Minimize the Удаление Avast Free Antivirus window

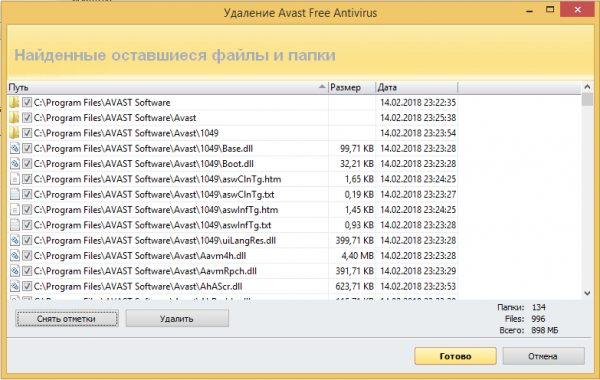(x=530, y=10)
